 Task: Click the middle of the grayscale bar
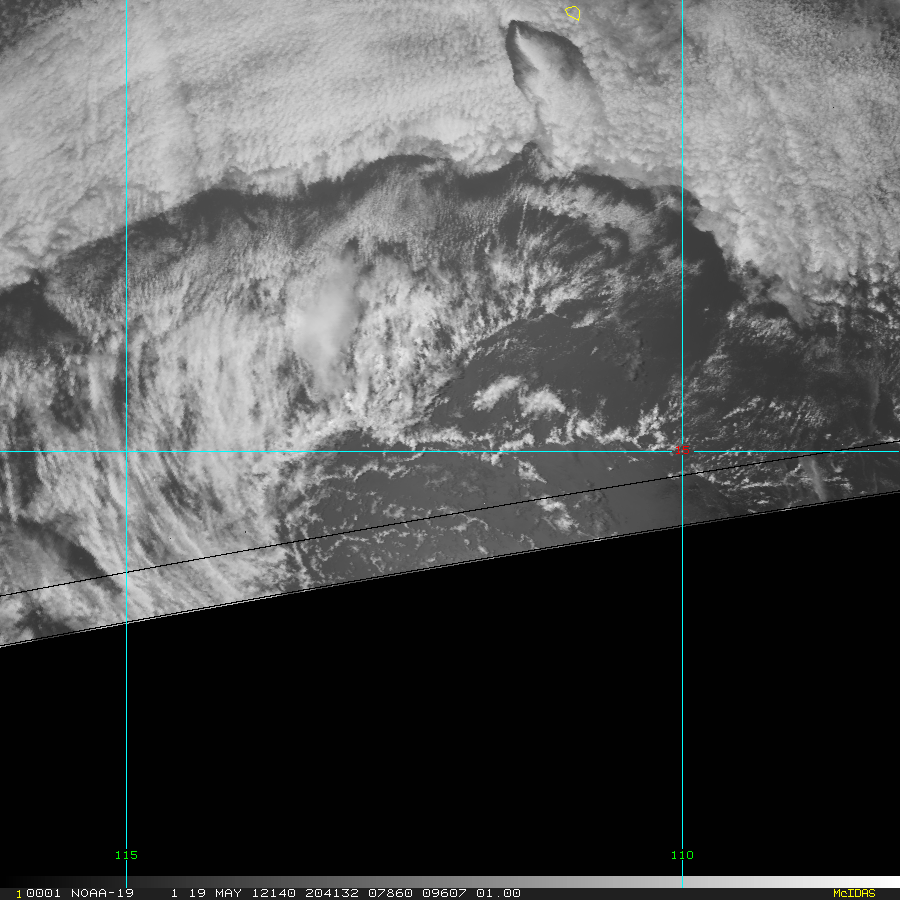point(450,882)
